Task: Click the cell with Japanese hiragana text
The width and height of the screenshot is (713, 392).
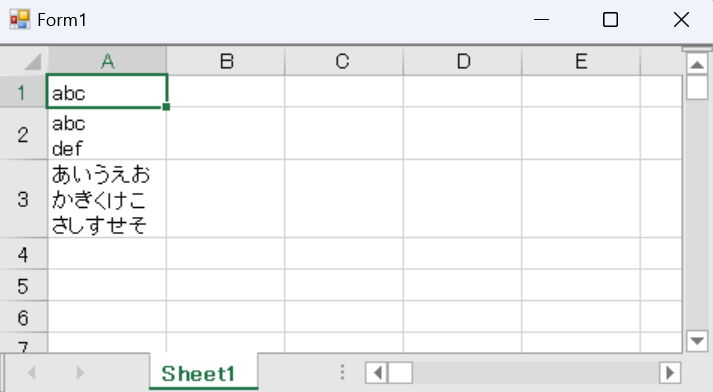Action: [x=107, y=199]
